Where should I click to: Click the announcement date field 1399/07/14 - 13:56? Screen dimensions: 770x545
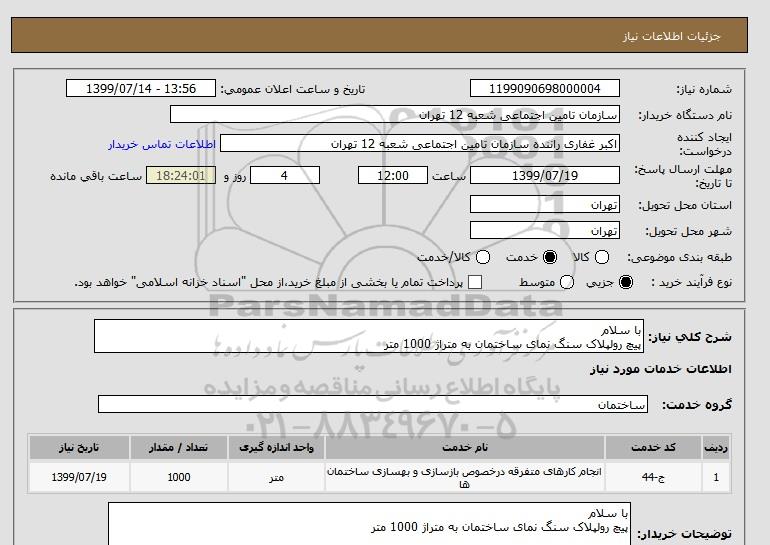141,88
